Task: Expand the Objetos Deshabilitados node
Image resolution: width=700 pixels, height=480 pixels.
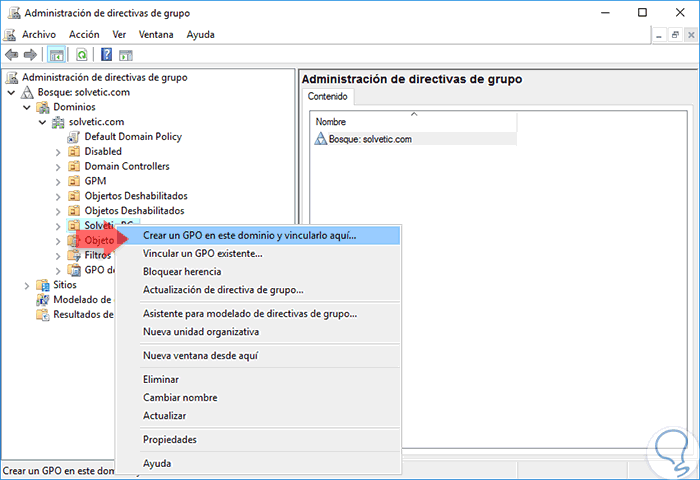Action: [58, 211]
